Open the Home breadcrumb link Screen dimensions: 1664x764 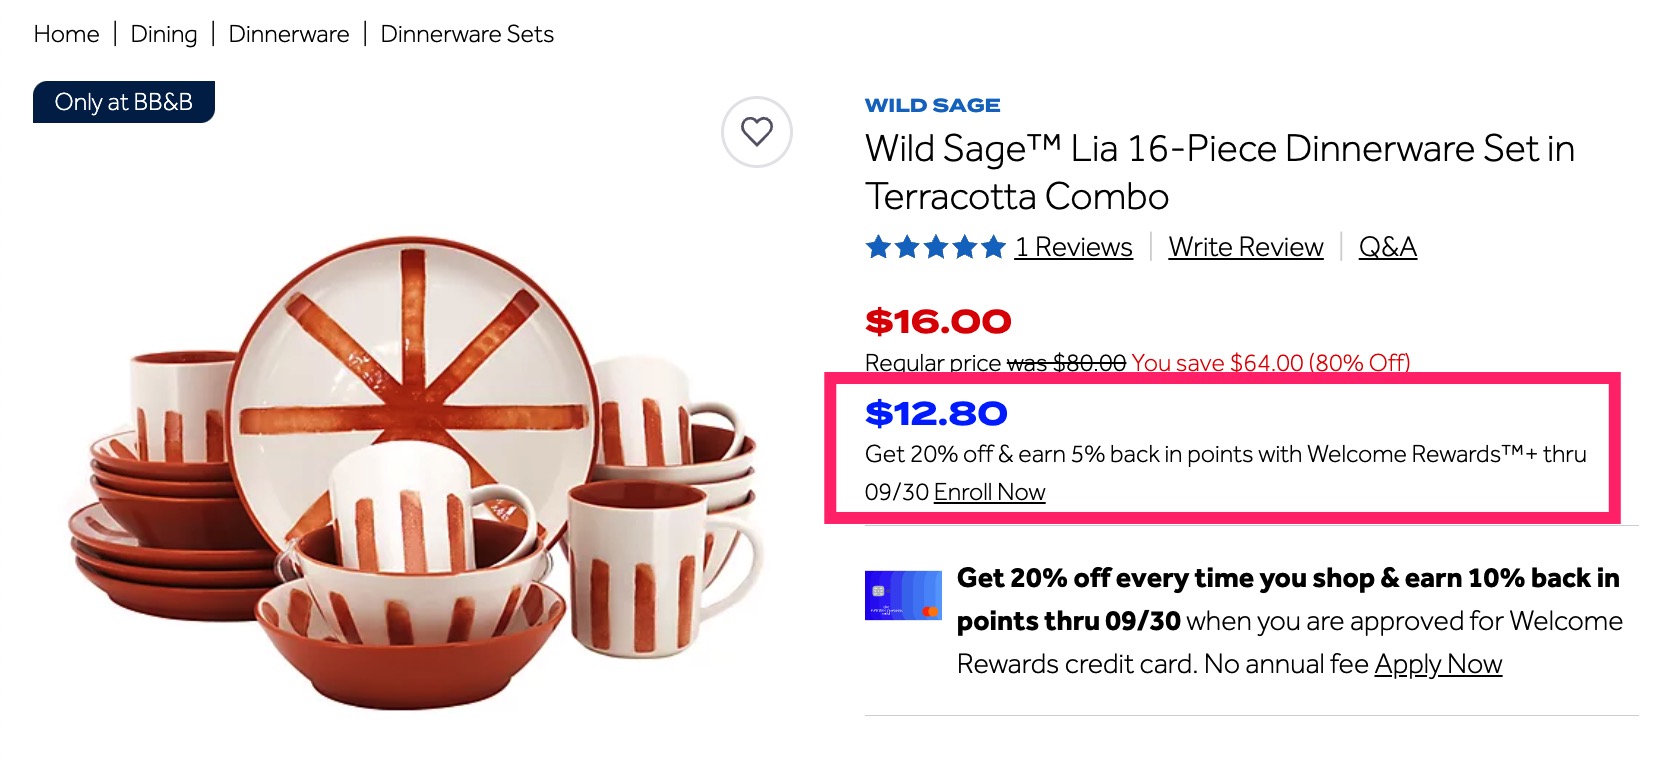point(66,33)
